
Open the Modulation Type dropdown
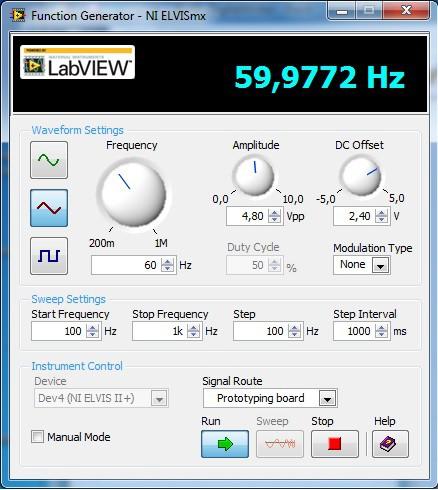(x=380, y=266)
